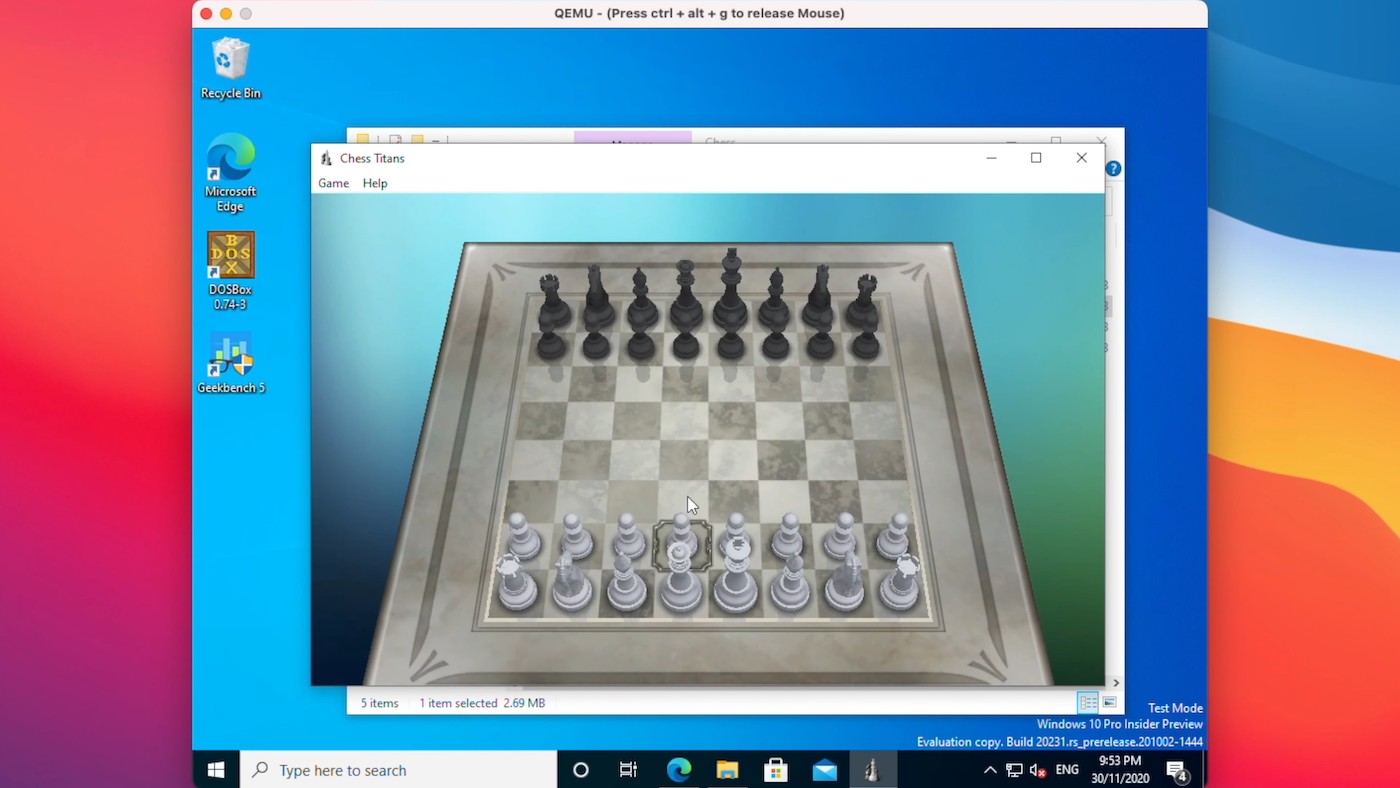Close the Chess Titans window

[1081, 158]
